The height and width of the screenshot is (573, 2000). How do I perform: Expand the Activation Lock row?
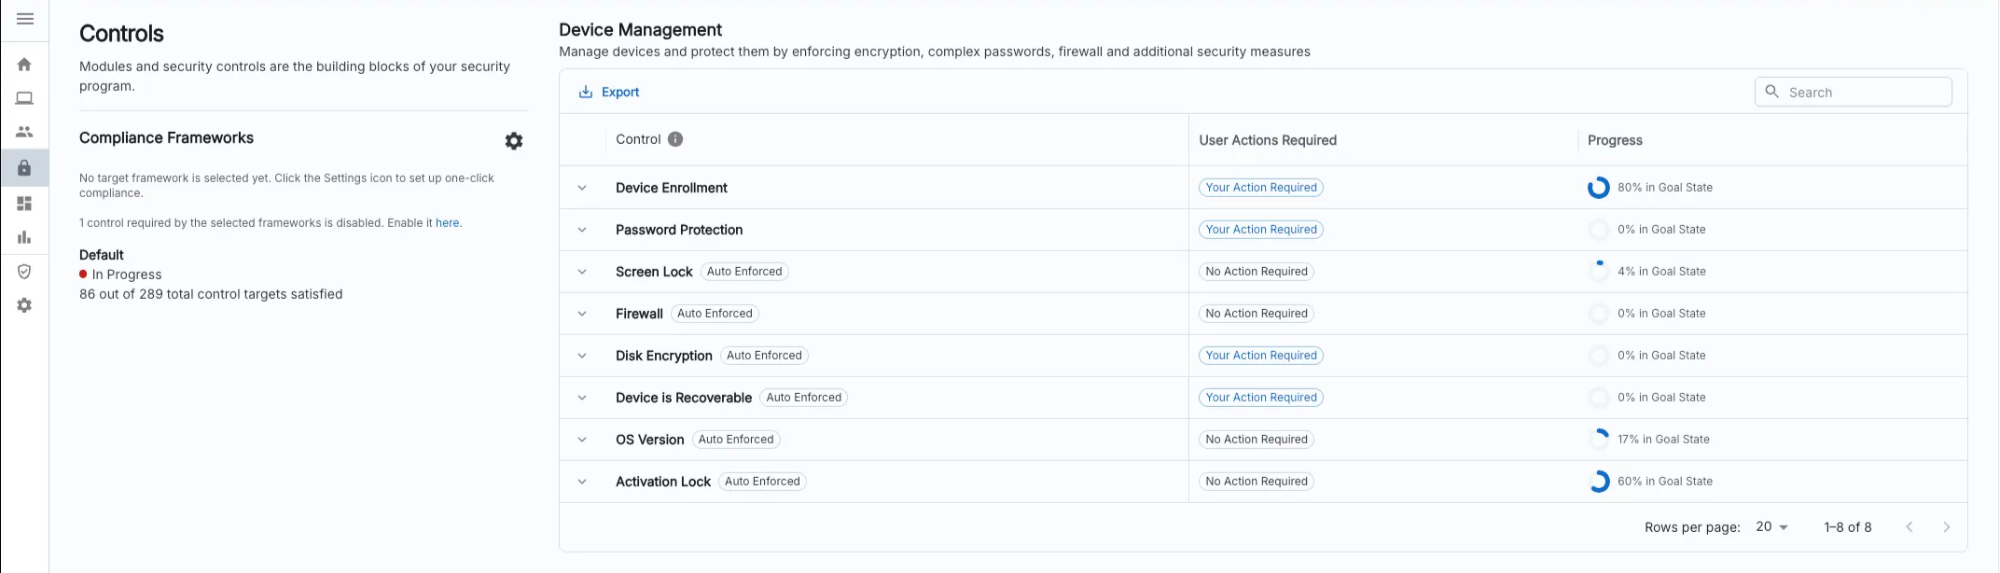[x=582, y=482]
